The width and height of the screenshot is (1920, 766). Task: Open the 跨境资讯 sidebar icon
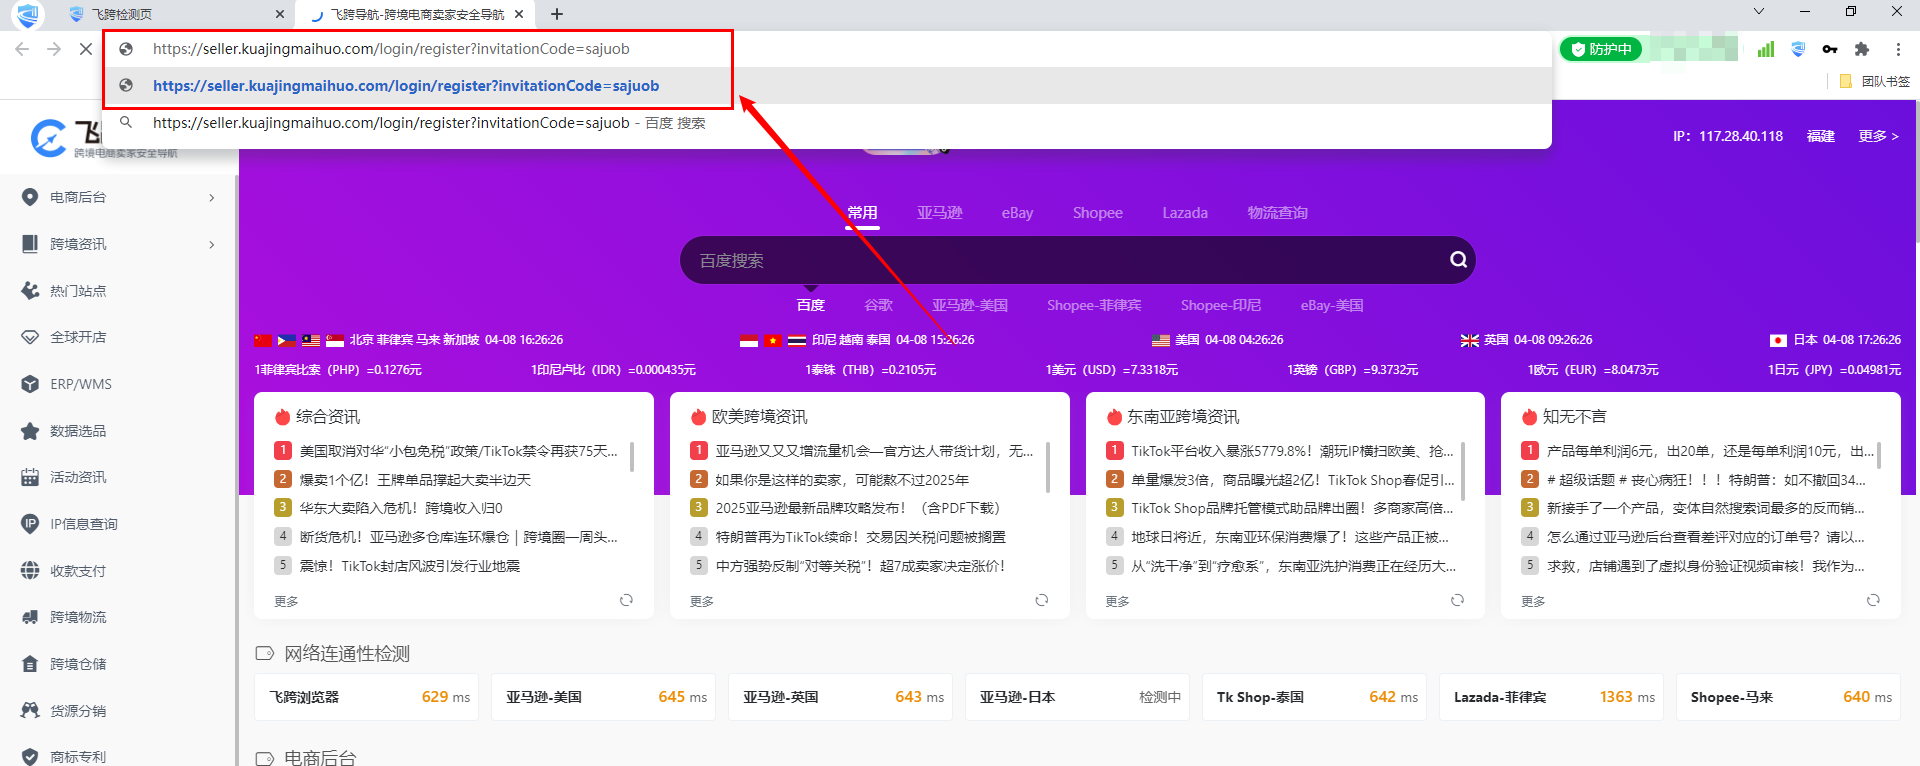[30, 244]
